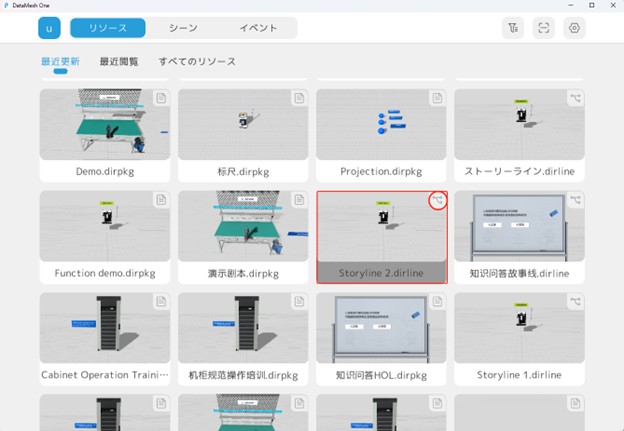Image resolution: width=624 pixels, height=431 pixels.
Task: Open the 标尺.dirpkg thumbnail
Action: tap(243, 124)
